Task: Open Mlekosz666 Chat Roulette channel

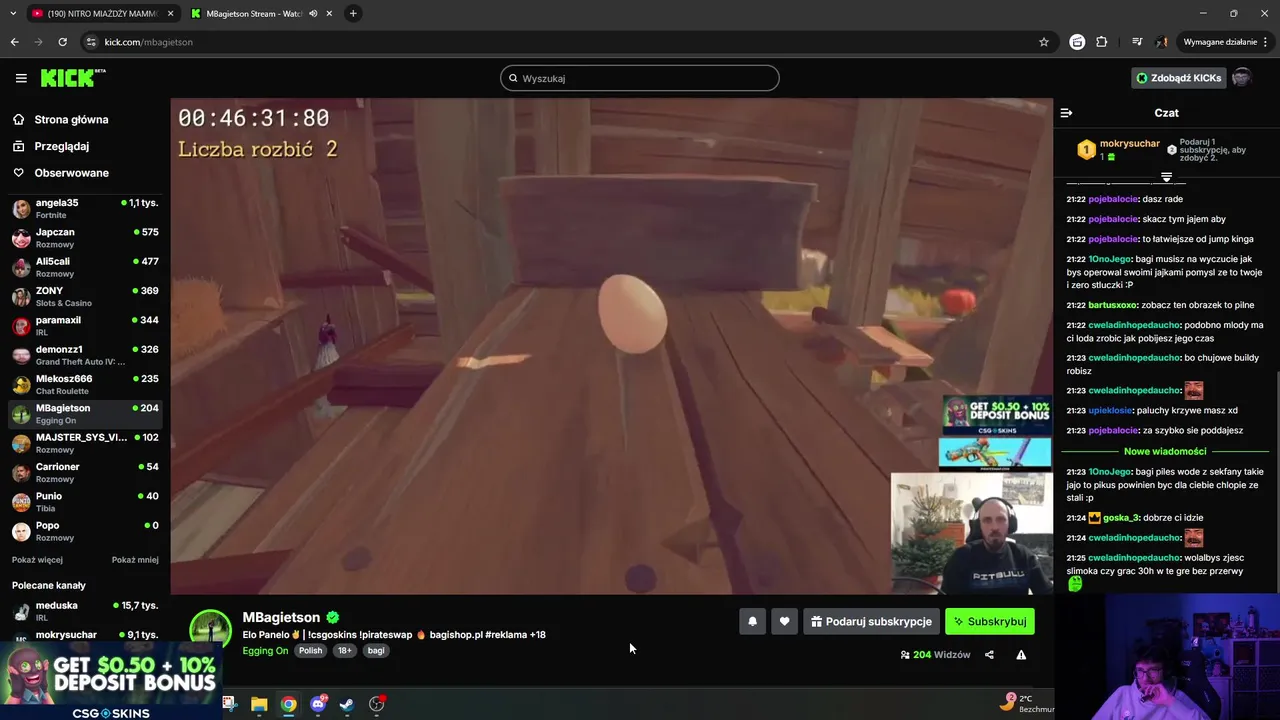Action: [85, 384]
